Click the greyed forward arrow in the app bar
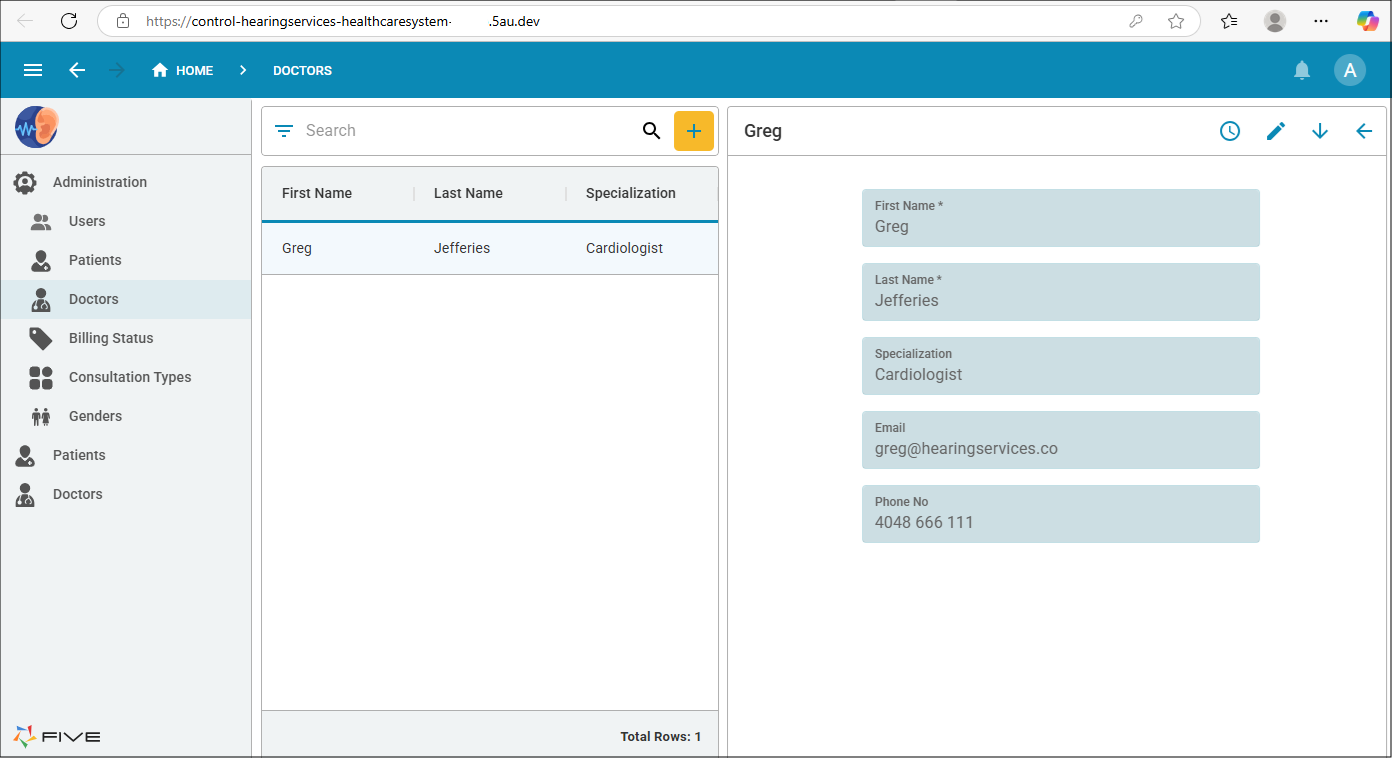The image size is (1392, 758). pyautogui.click(x=117, y=70)
